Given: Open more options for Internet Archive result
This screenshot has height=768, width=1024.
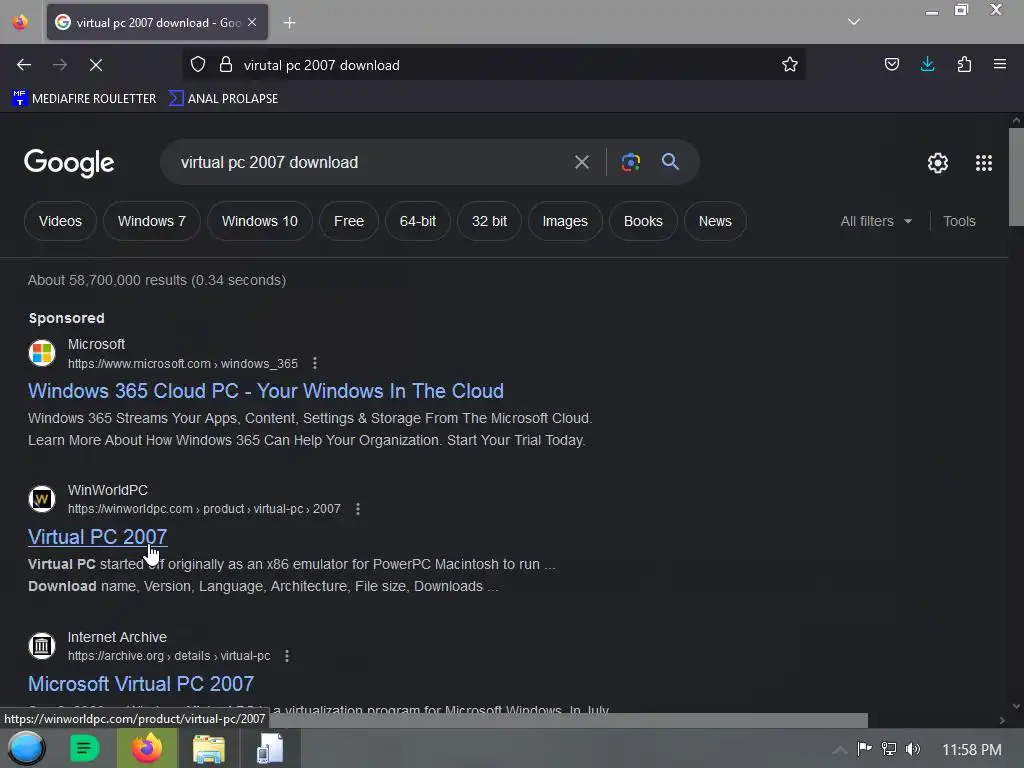Looking at the screenshot, I should pos(287,656).
